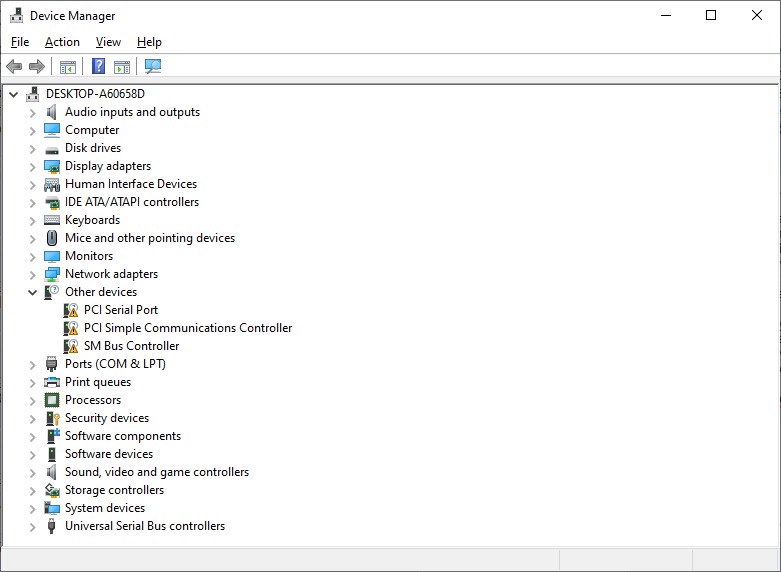Click the Audio inputs and outputs speaker icon

pos(52,112)
